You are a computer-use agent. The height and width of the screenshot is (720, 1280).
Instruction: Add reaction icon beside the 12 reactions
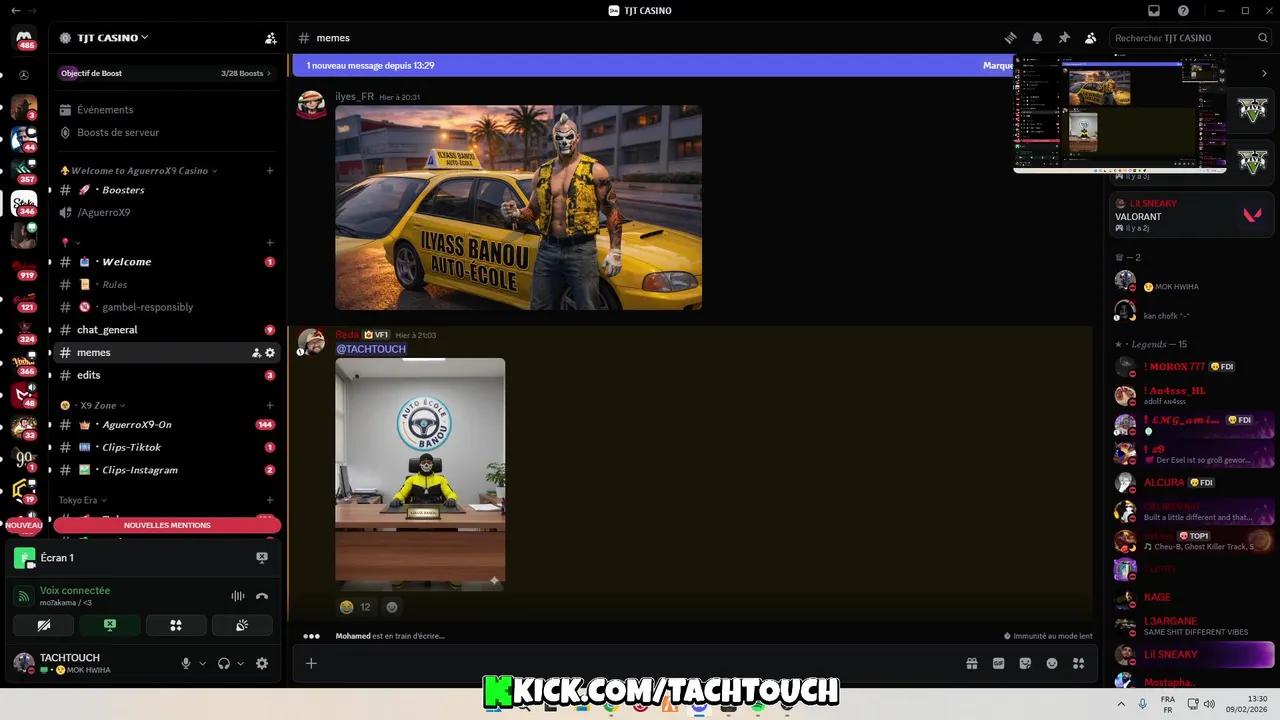[x=392, y=607]
